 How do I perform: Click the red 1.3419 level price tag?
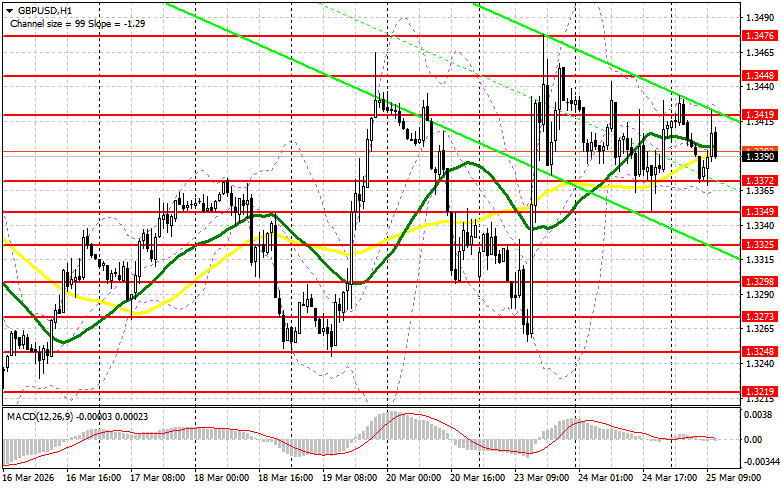click(759, 115)
